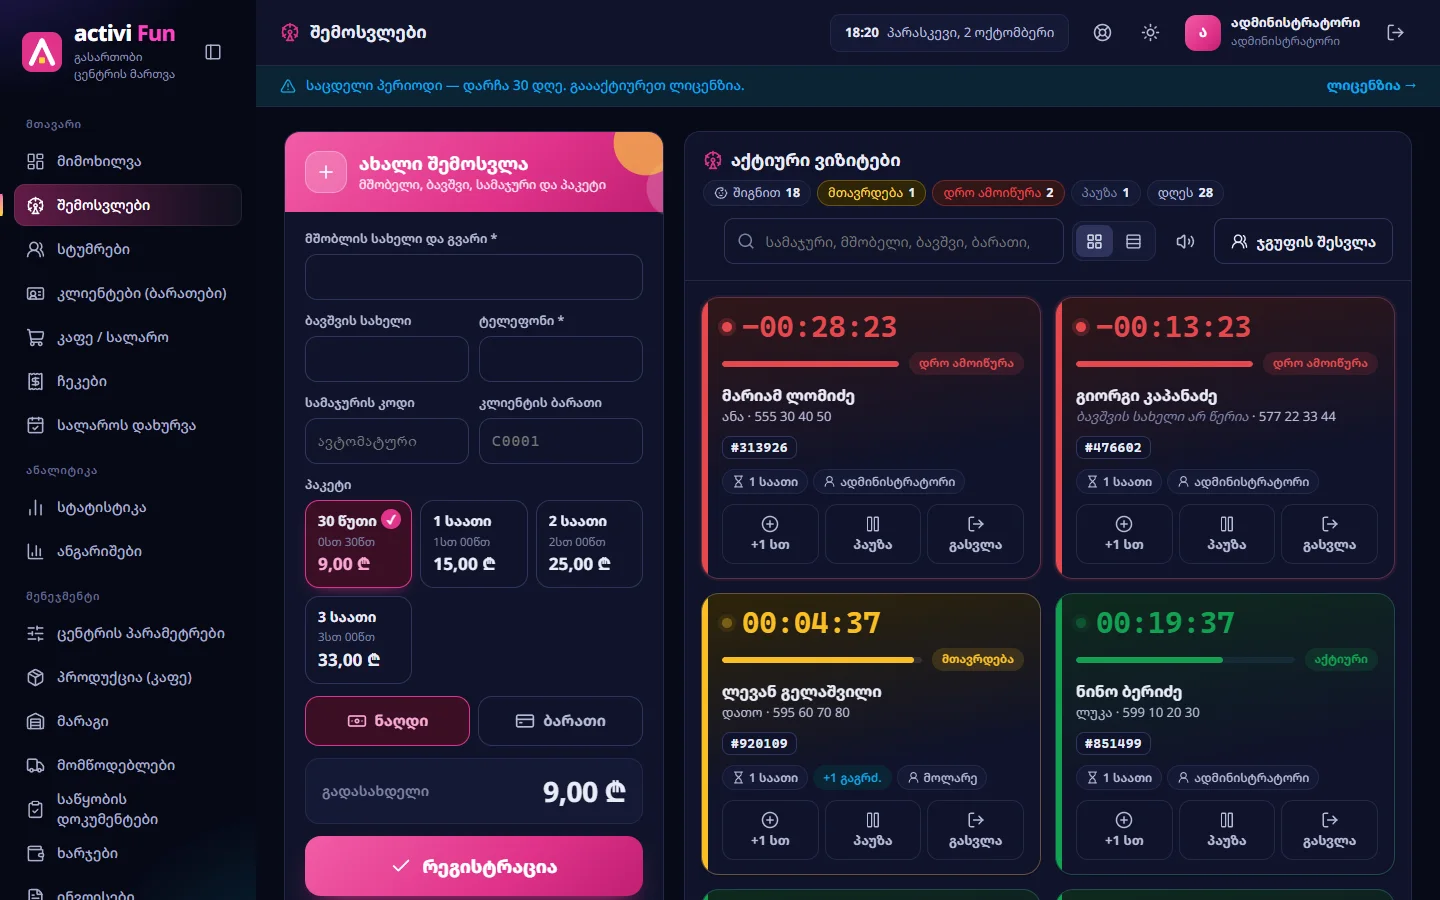The image size is (1440, 900).
Task: Choose ნაღდი cash payment method
Action: (387, 721)
